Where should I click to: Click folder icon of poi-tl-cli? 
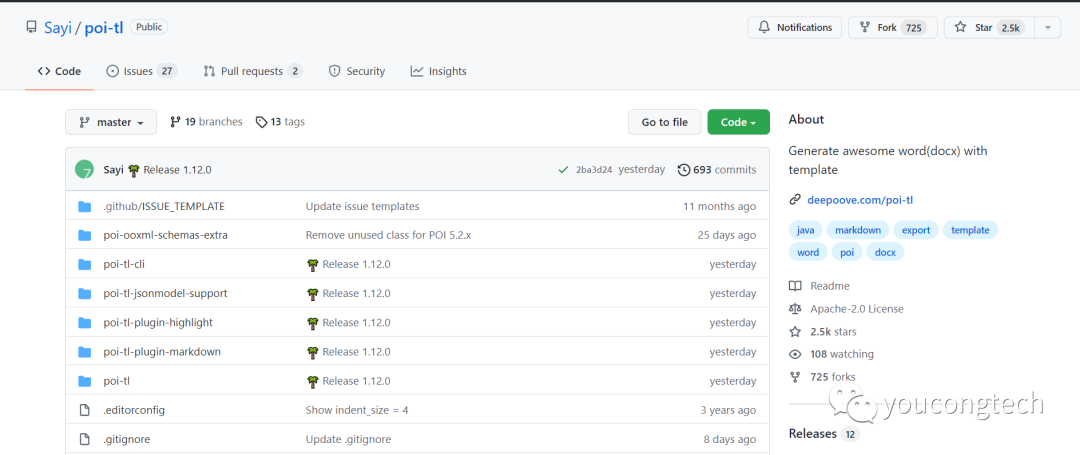click(85, 264)
